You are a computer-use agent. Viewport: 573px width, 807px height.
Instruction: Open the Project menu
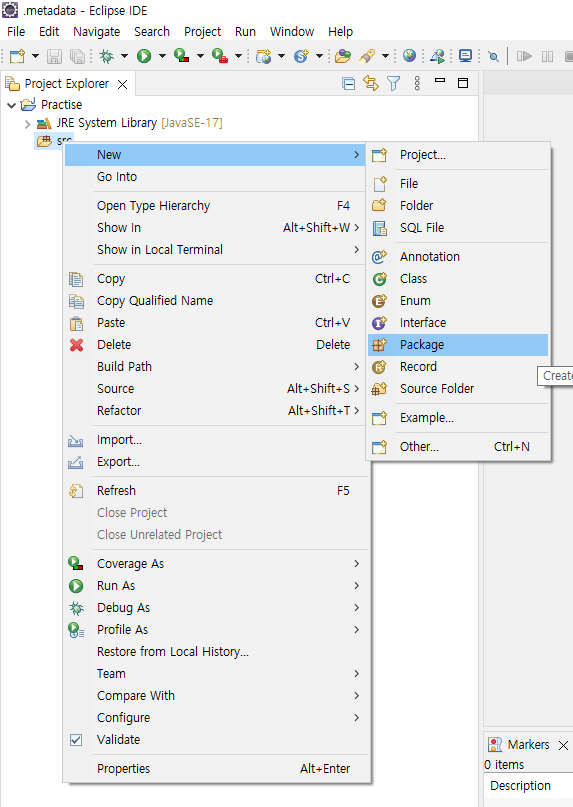point(202,31)
